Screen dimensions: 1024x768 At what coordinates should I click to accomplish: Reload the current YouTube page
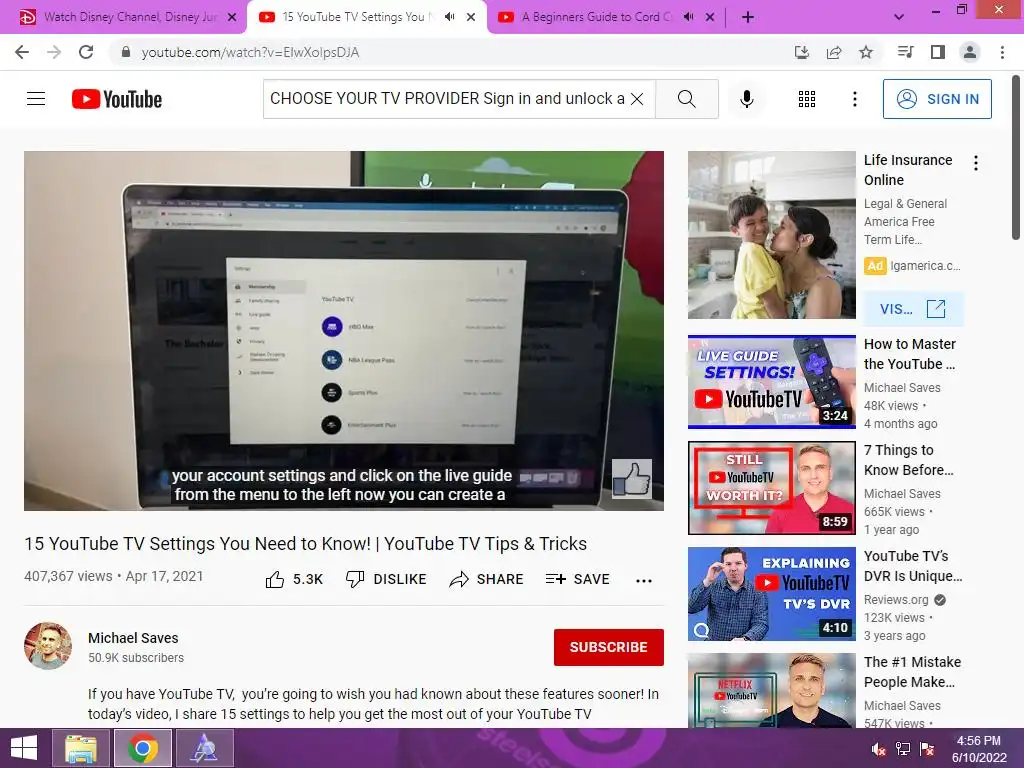point(86,52)
